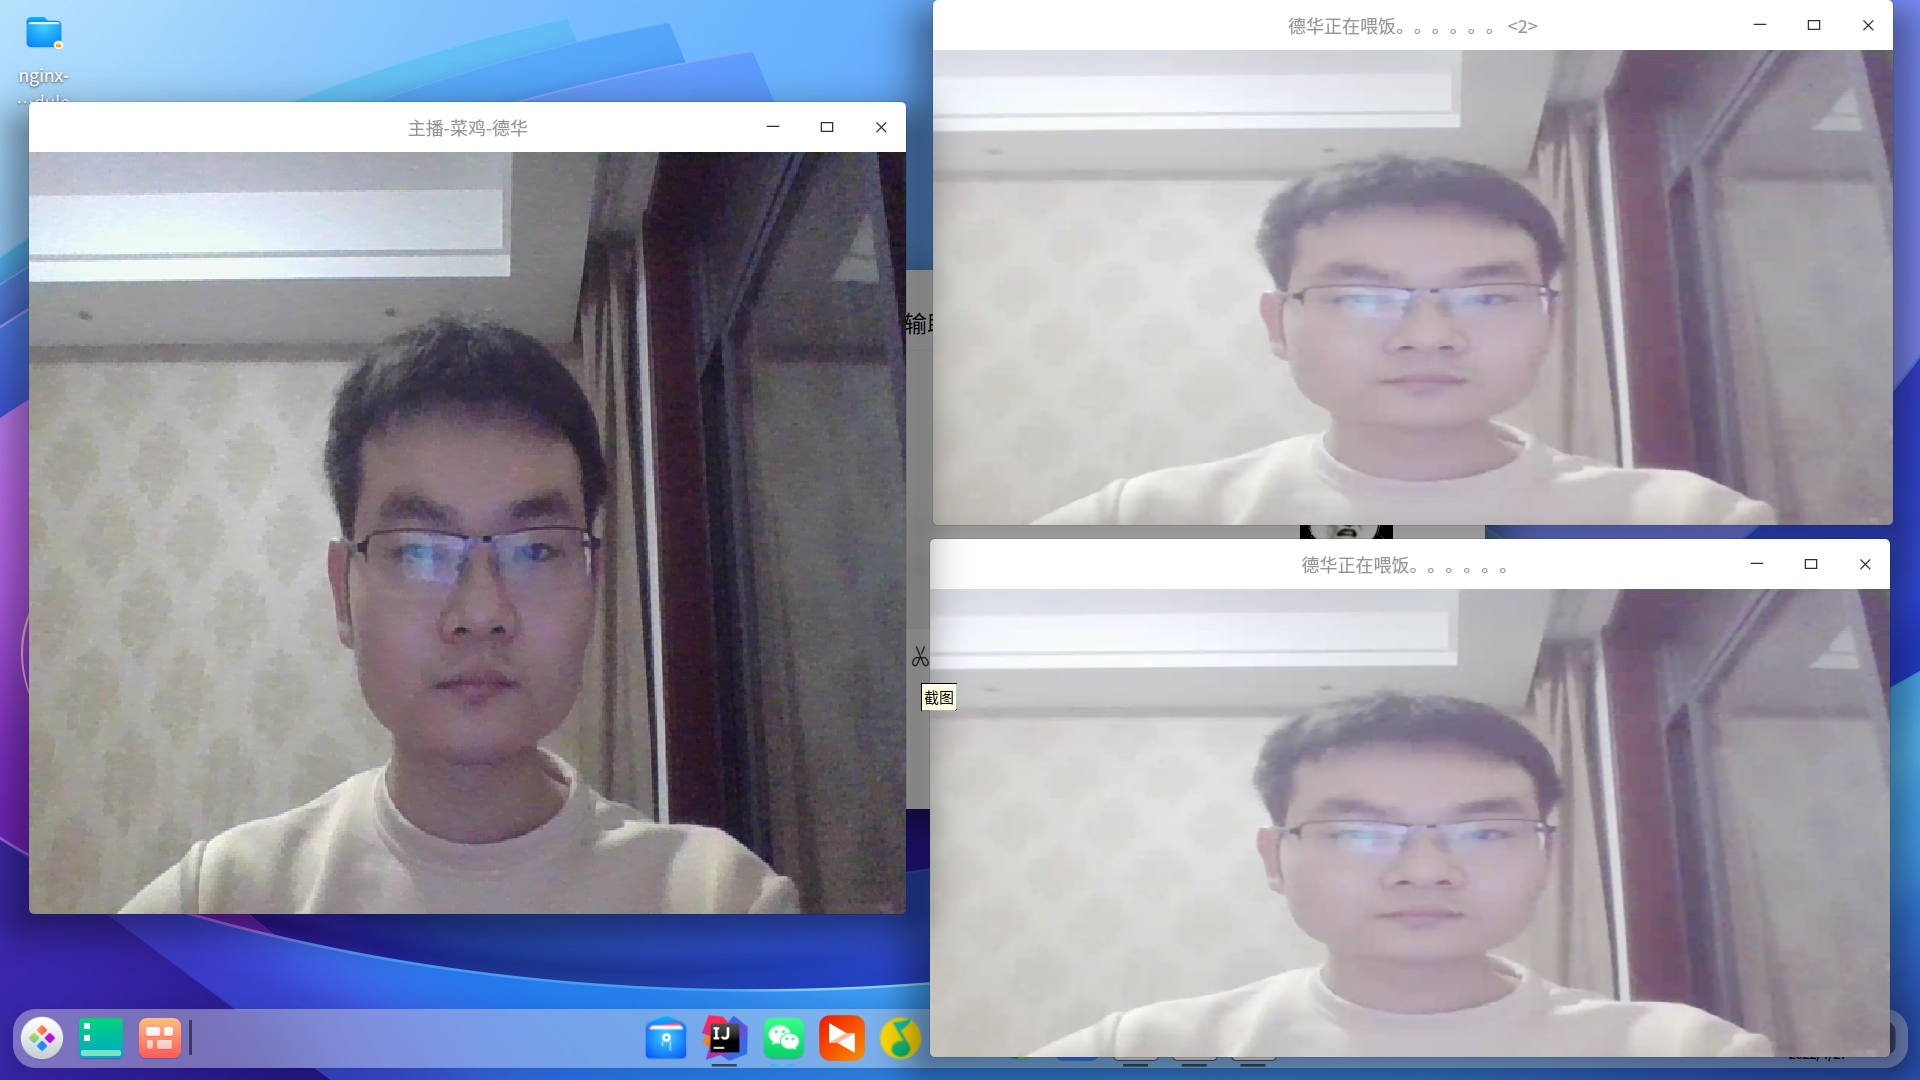Click the 截图 tooltip label
The image size is (1920, 1080).
point(938,698)
